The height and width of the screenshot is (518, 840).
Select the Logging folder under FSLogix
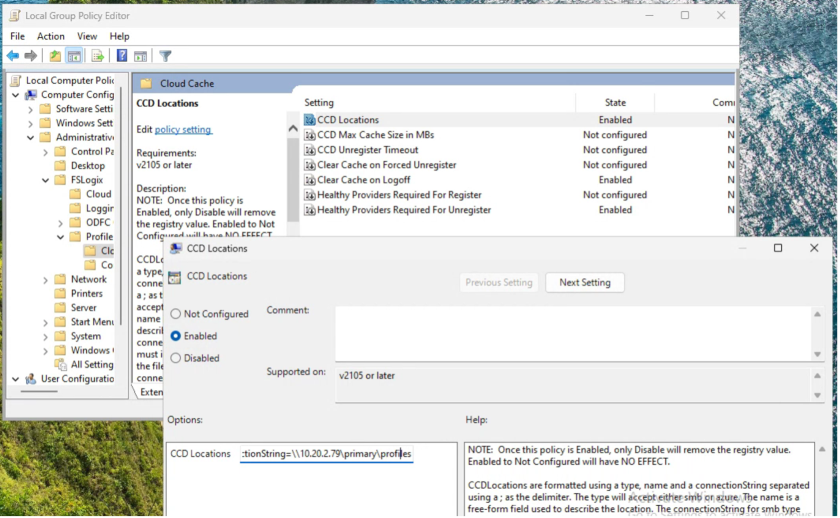coord(100,208)
